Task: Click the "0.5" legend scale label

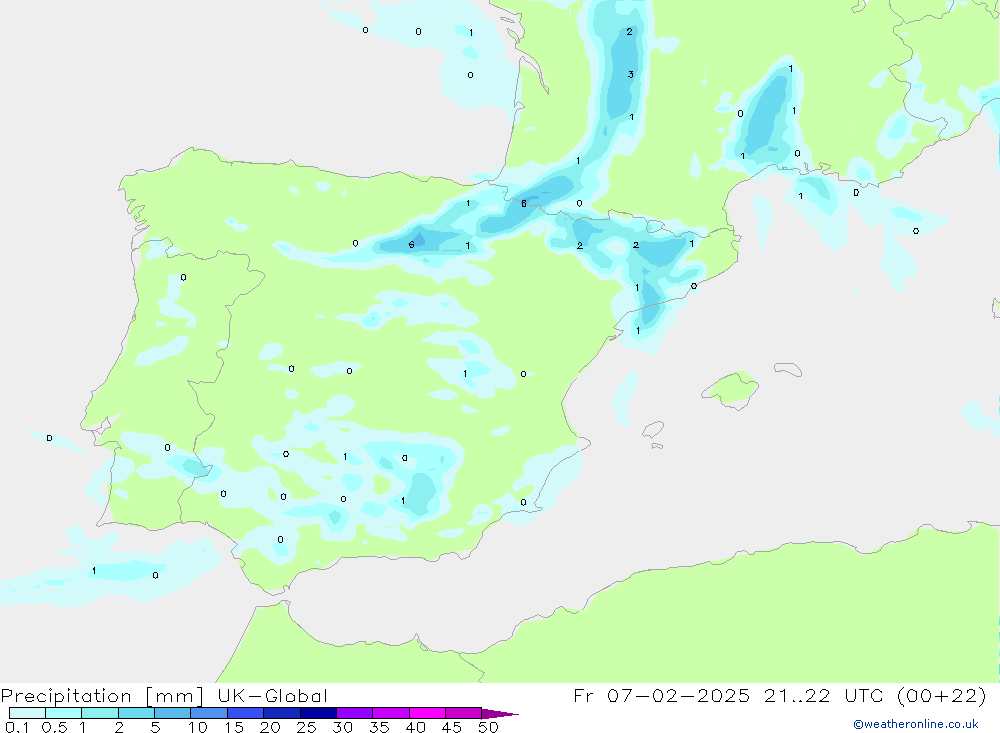Action: (54, 727)
